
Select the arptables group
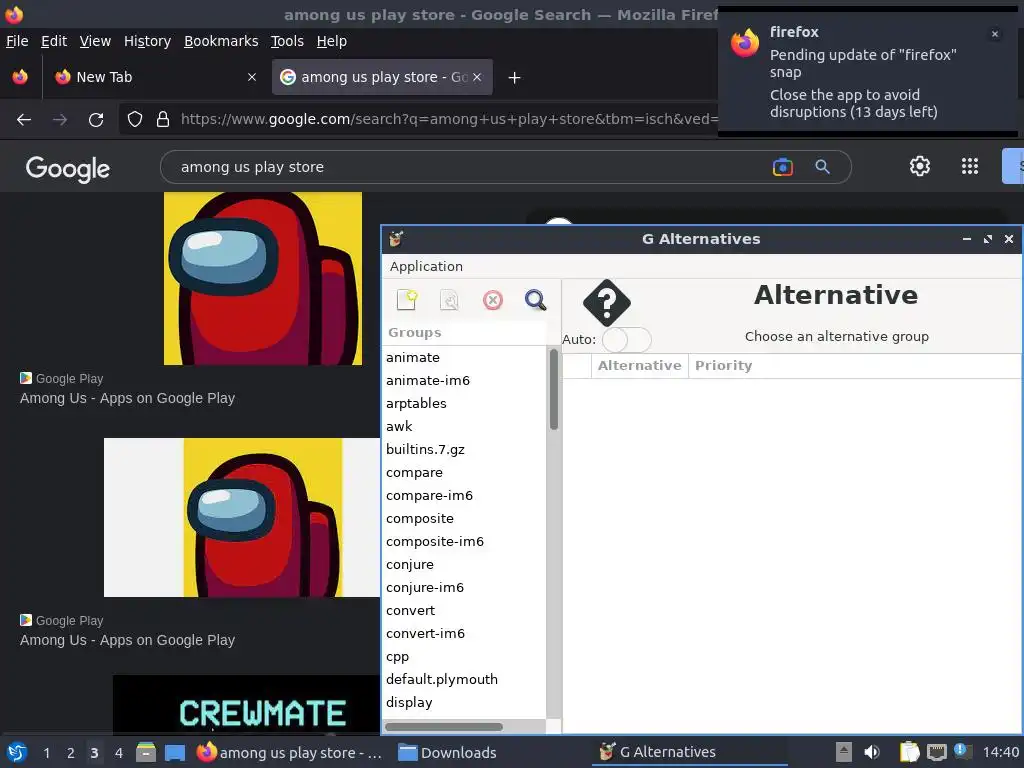pos(416,403)
